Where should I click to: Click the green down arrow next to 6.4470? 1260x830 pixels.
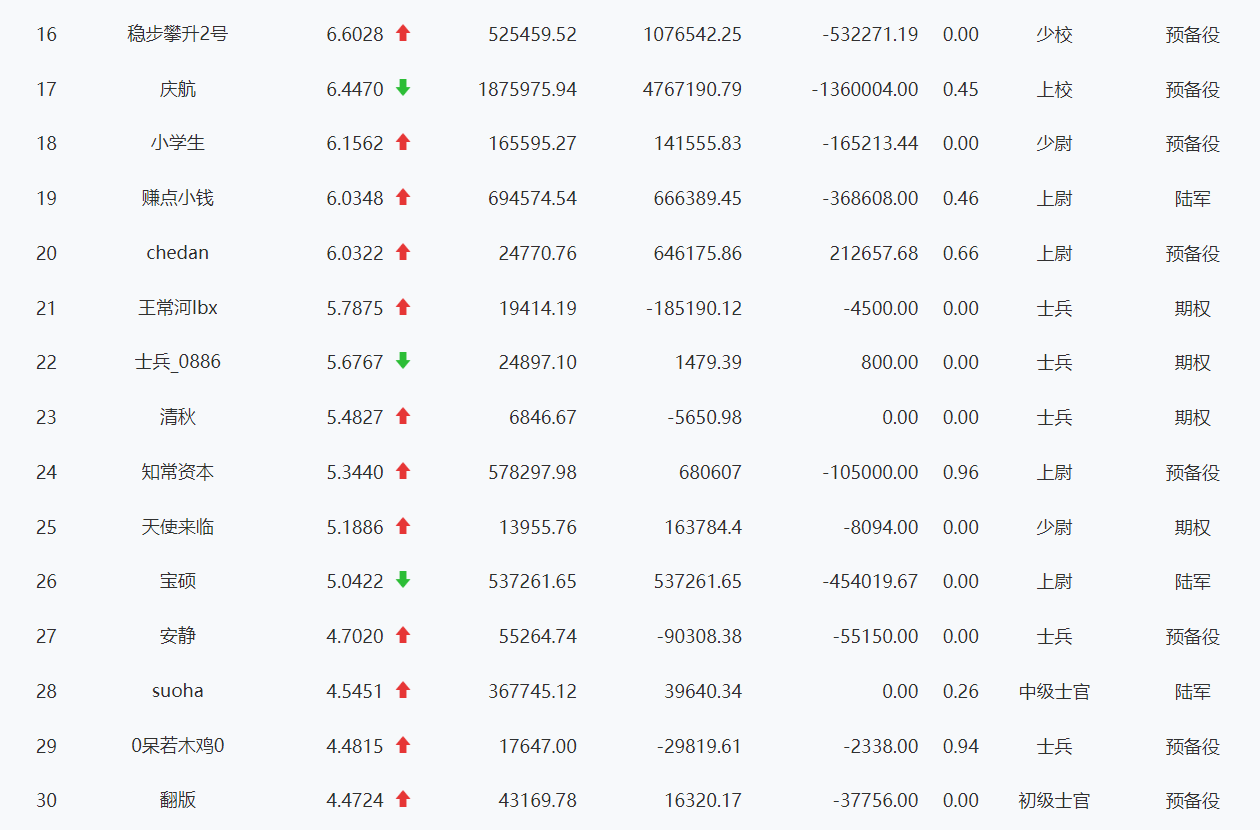(403, 88)
